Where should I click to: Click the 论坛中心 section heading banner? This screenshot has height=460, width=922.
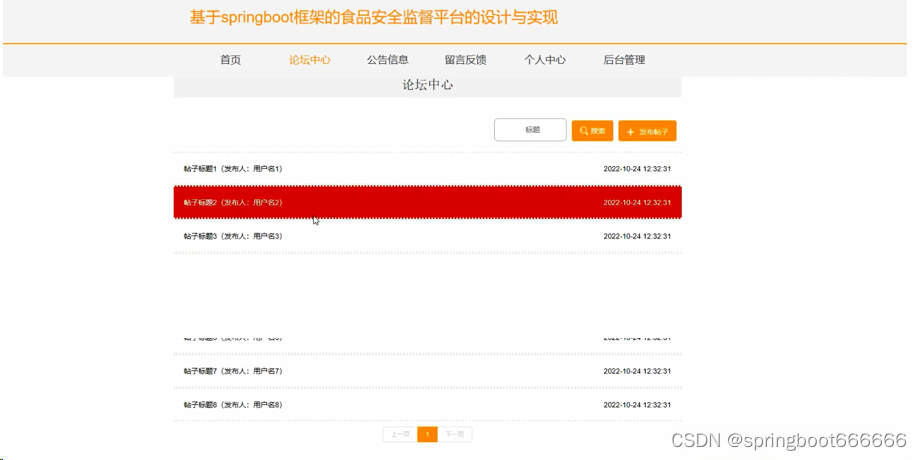[427, 85]
